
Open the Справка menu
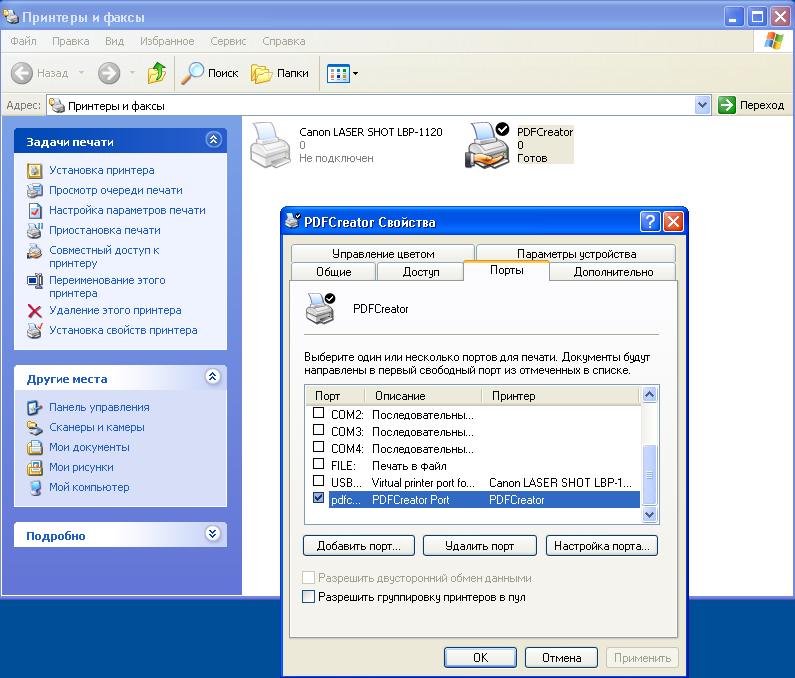[x=284, y=41]
